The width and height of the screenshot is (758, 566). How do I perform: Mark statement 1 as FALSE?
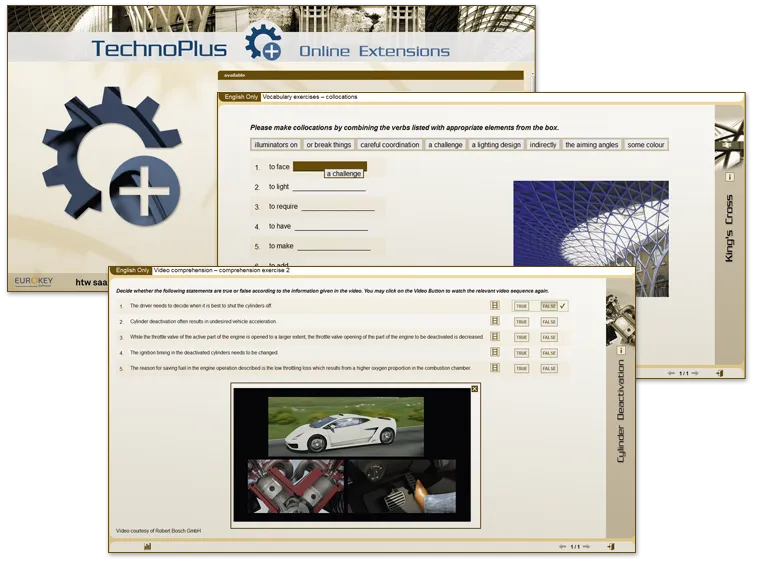[549, 306]
